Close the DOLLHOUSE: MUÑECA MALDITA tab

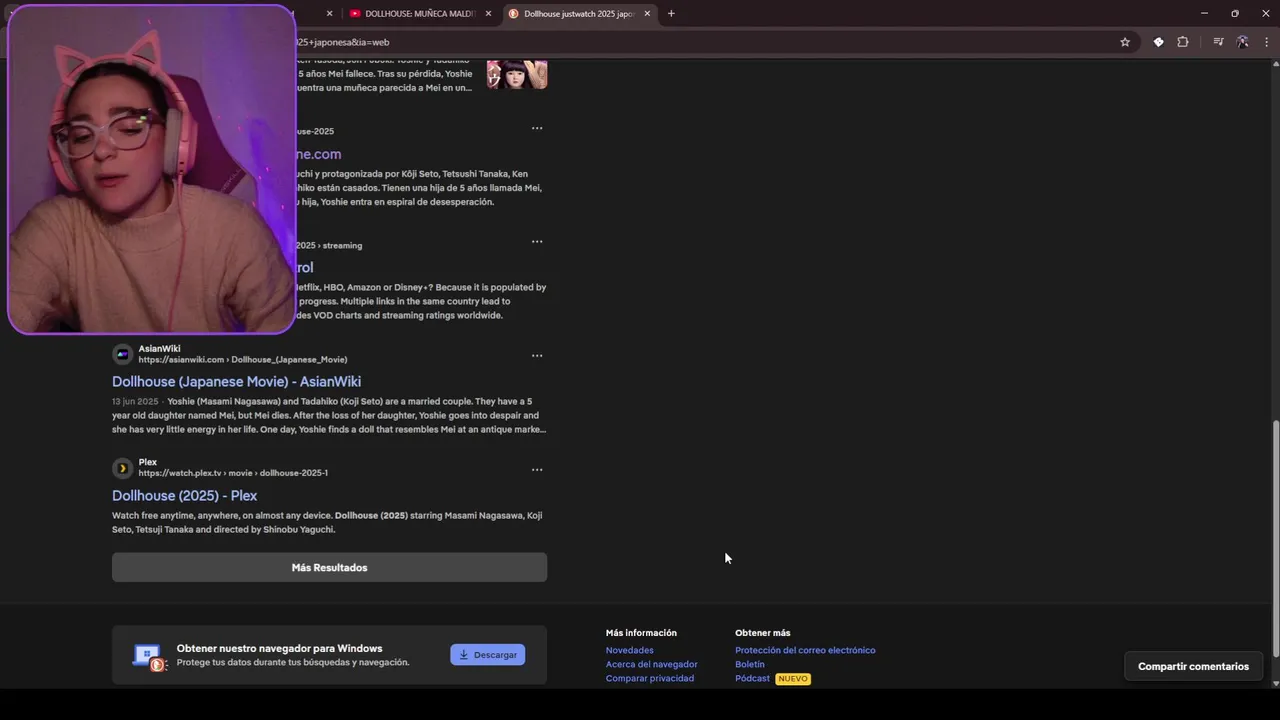(488, 13)
